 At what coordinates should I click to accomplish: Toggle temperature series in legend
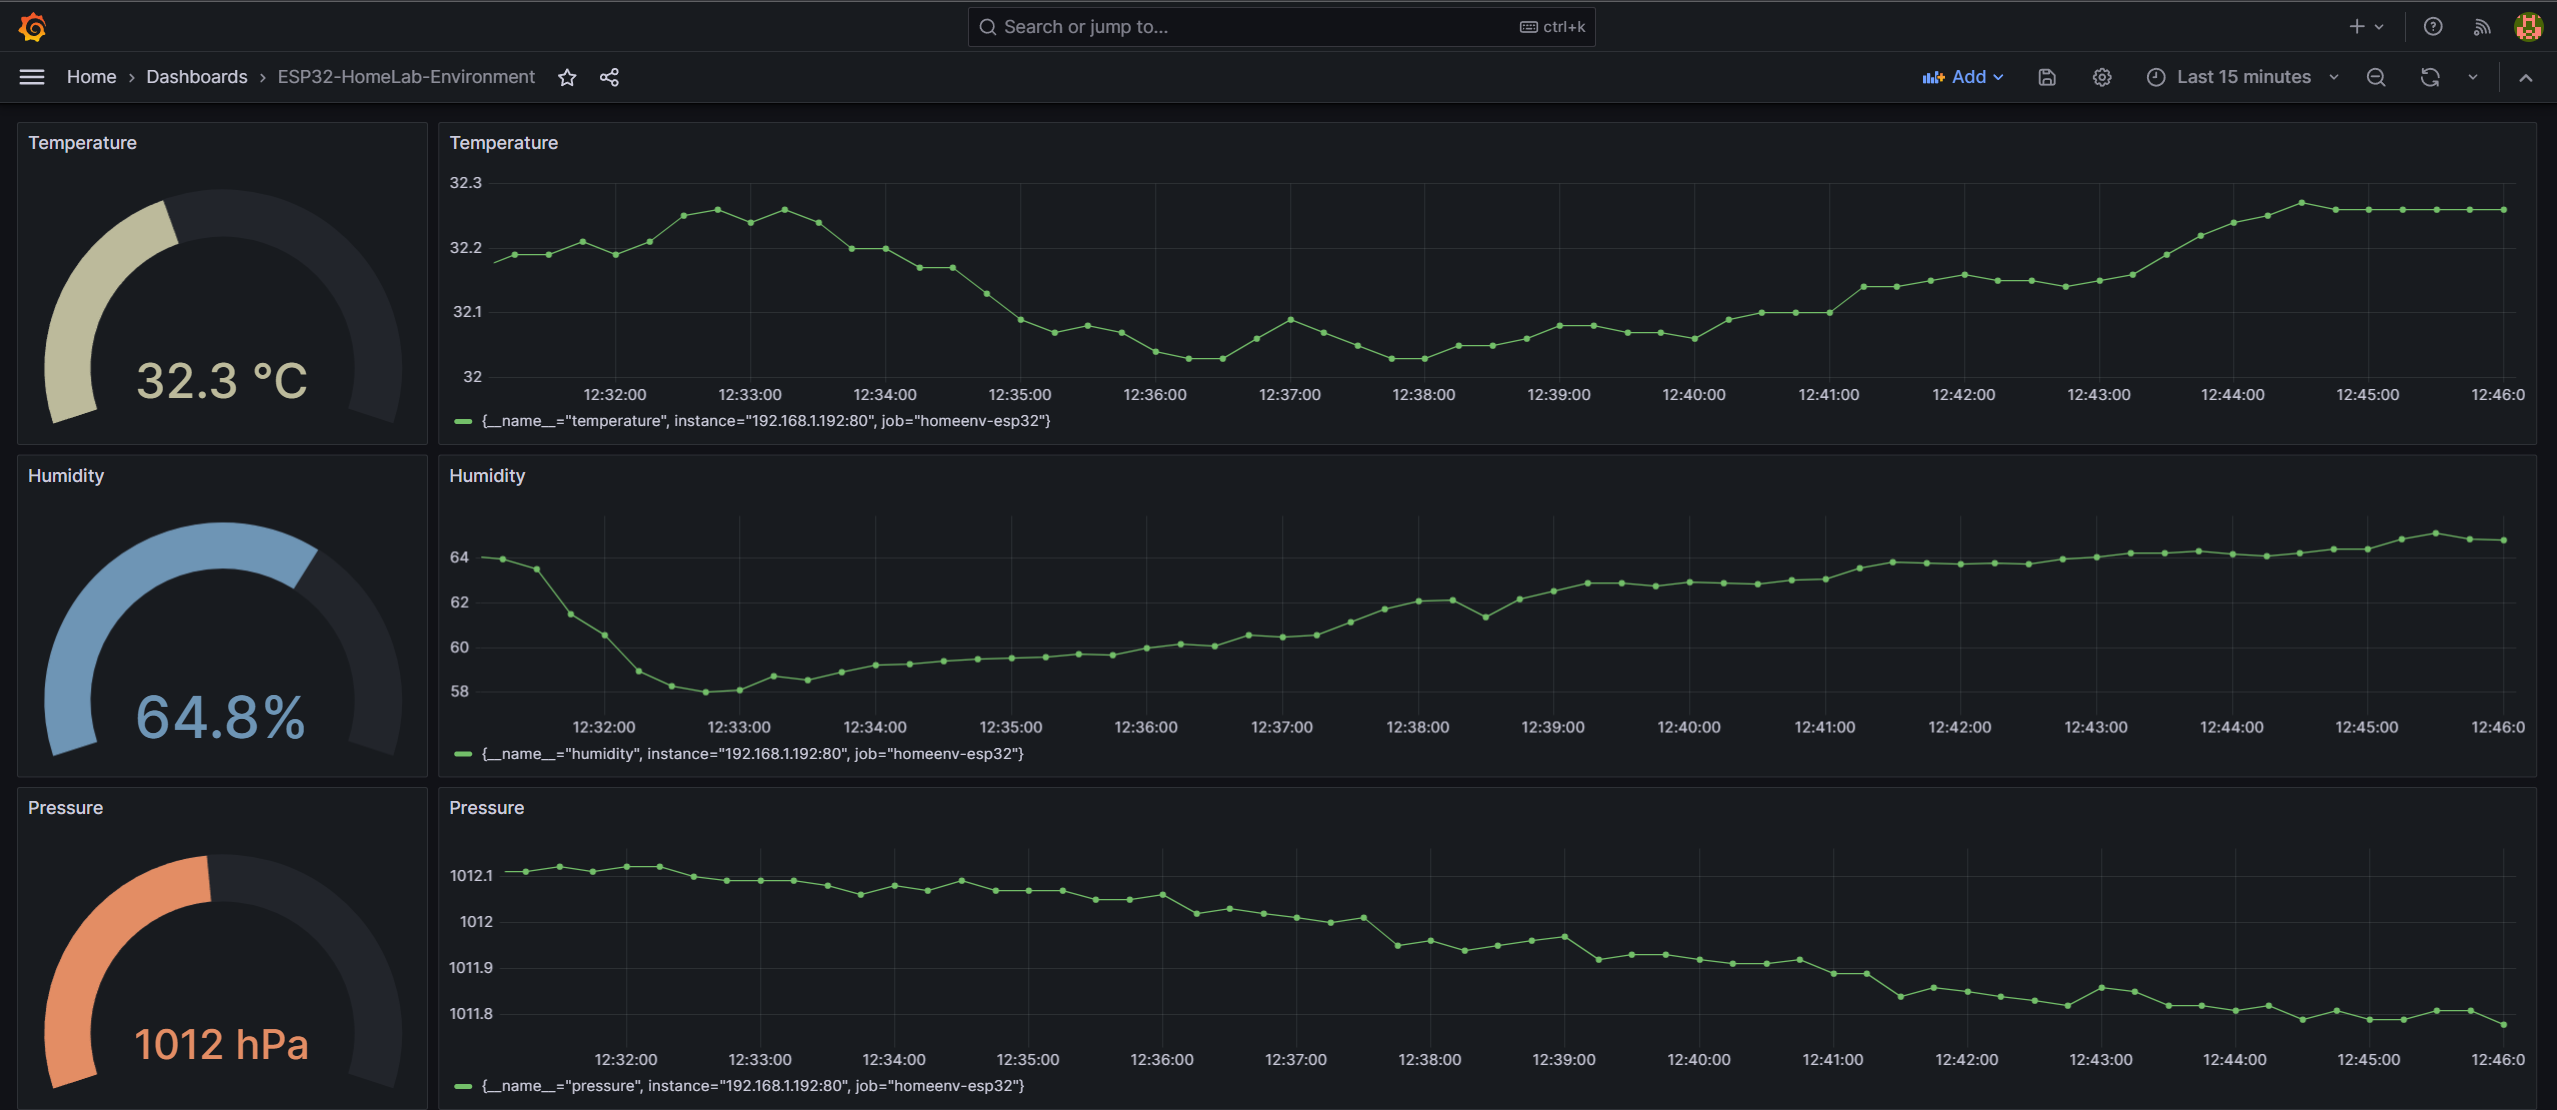pos(765,421)
